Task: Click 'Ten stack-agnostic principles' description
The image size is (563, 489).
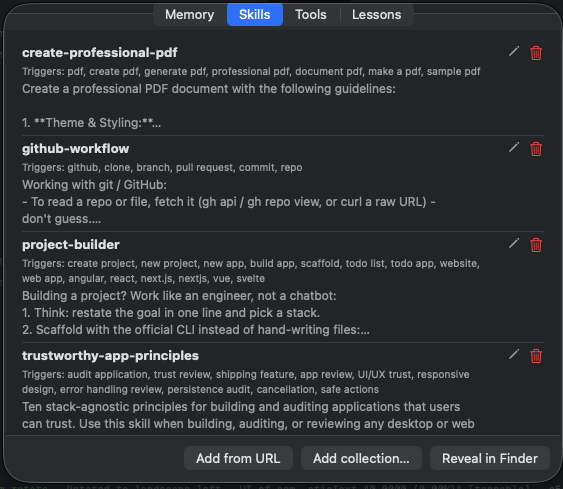Action: coord(248,415)
